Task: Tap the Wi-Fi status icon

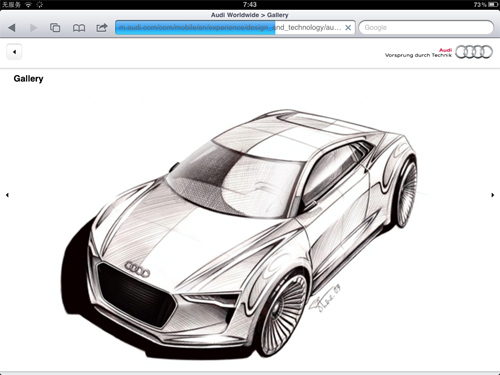Action: 29,5
